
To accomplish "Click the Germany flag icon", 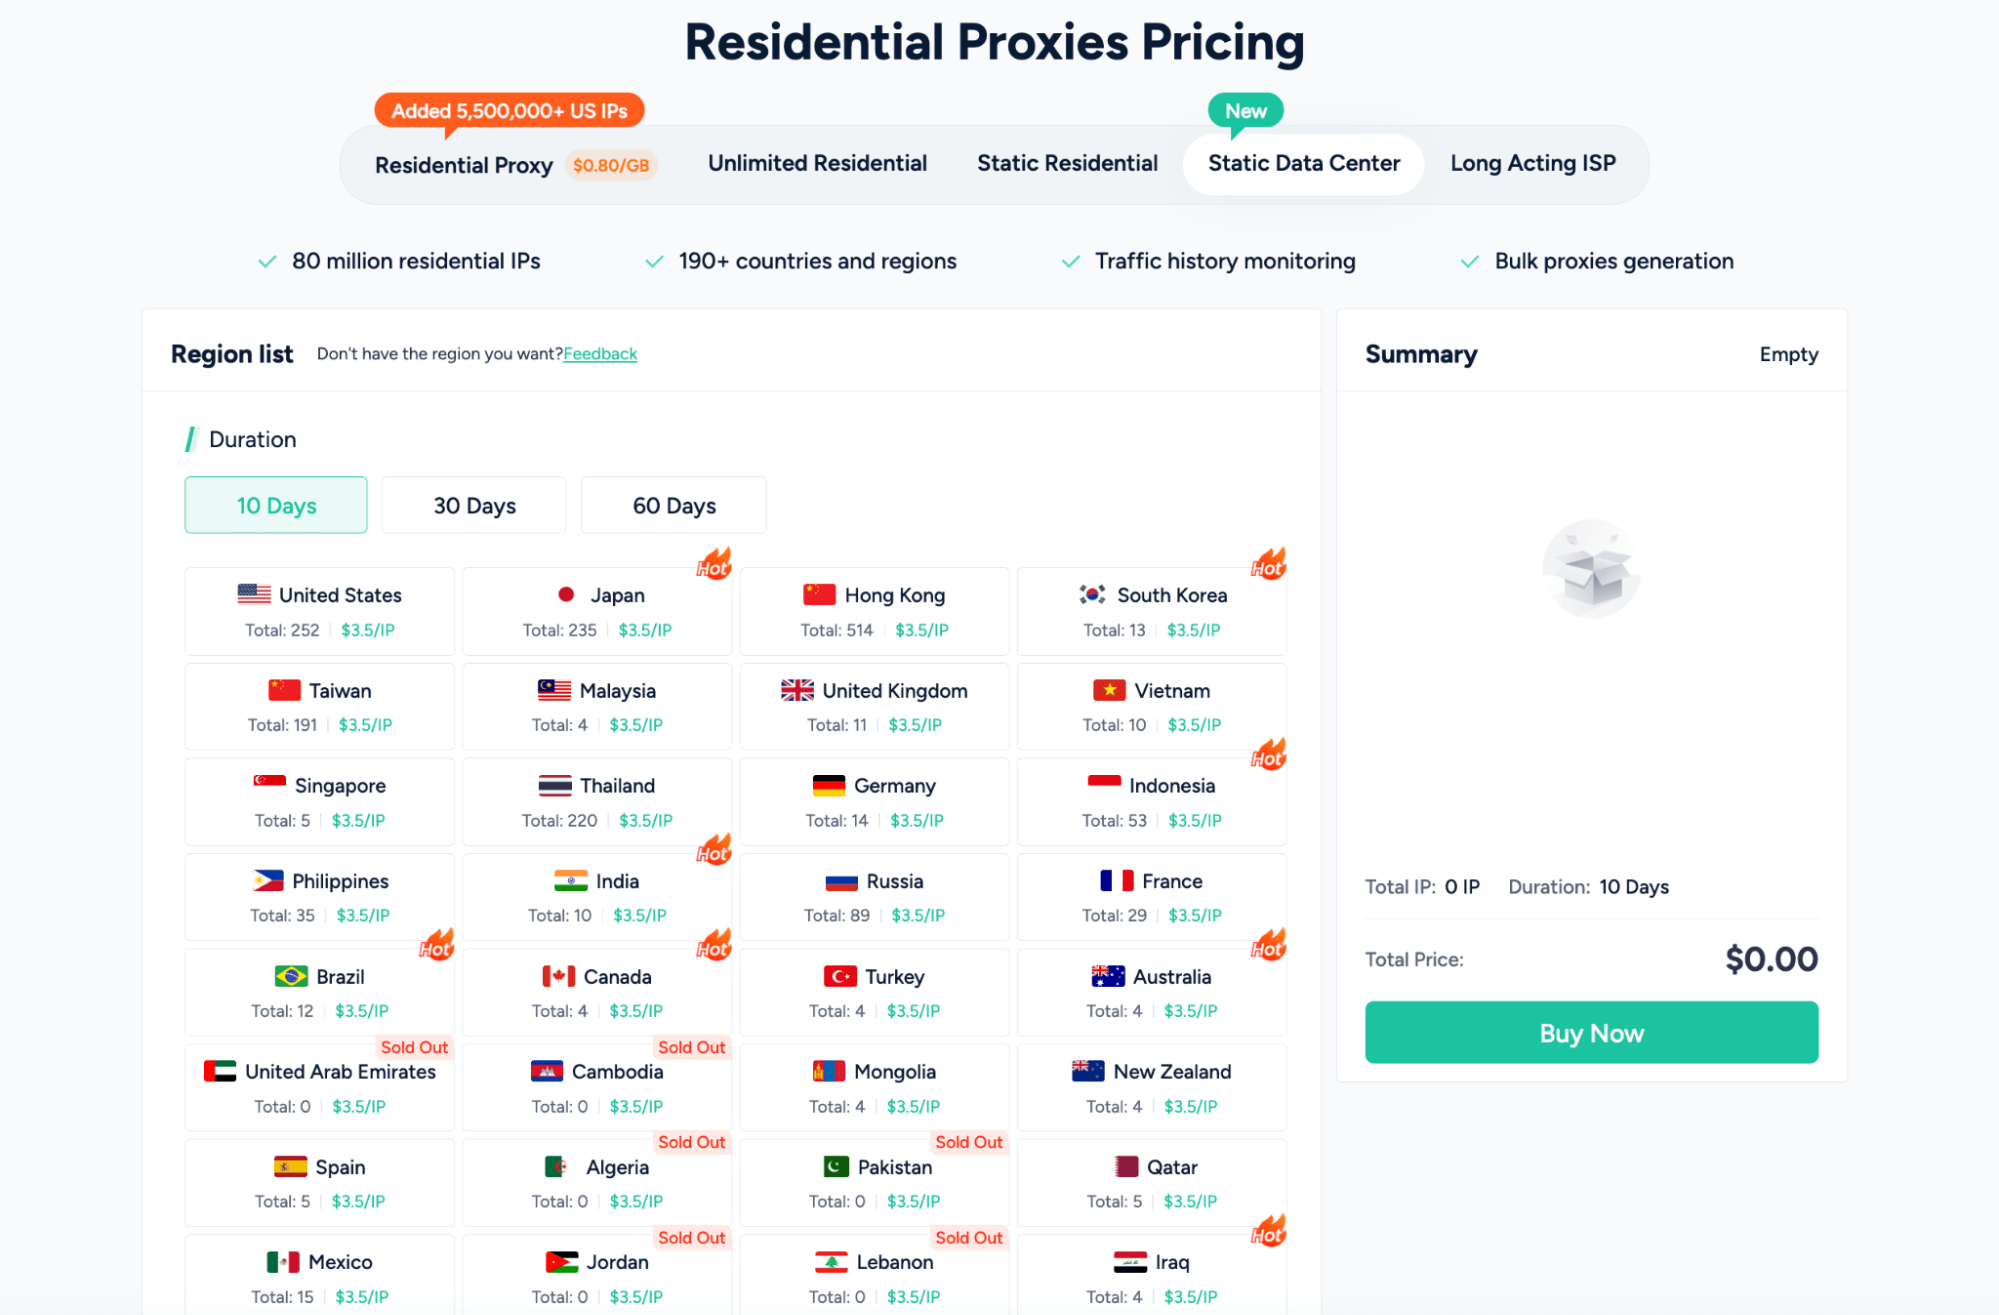I will click(829, 786).
